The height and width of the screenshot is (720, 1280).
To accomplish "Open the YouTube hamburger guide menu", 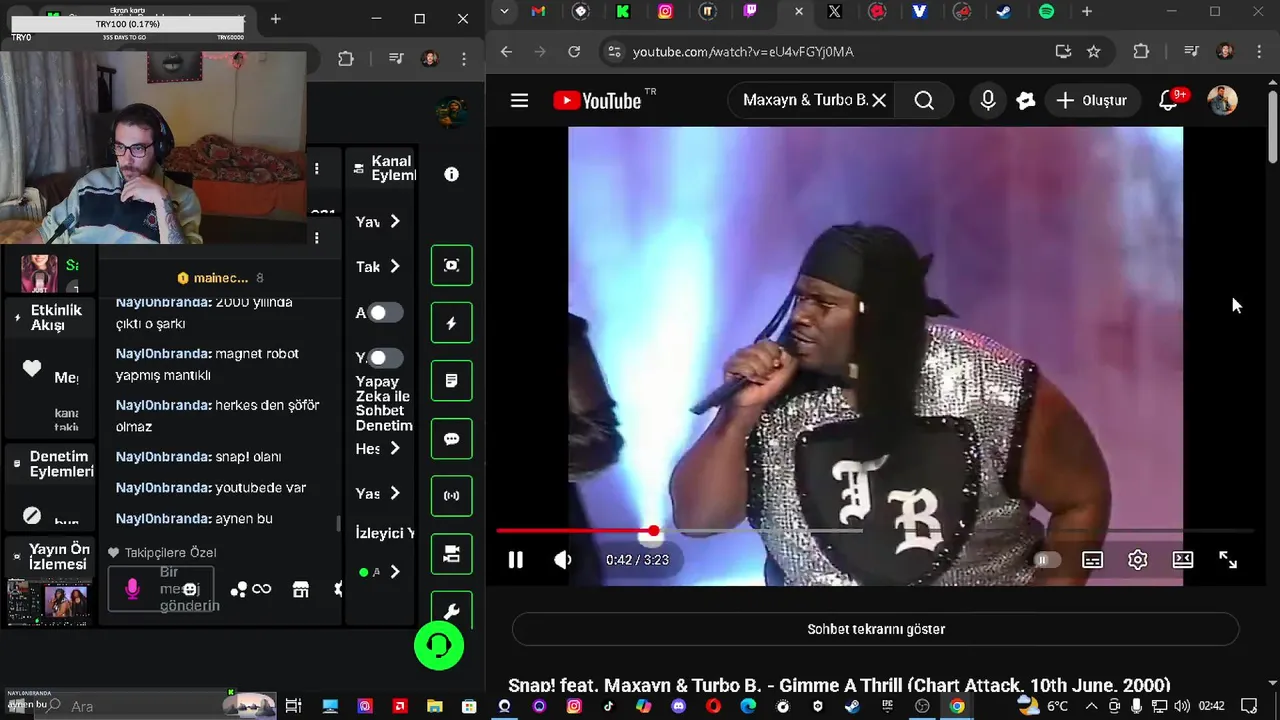I will tap(519, 100).
